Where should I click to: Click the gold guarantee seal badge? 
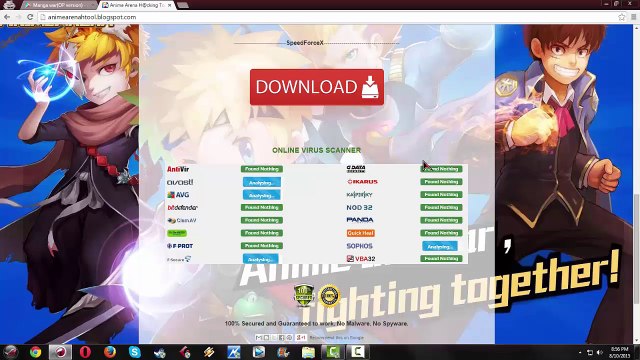pos(329,296)
